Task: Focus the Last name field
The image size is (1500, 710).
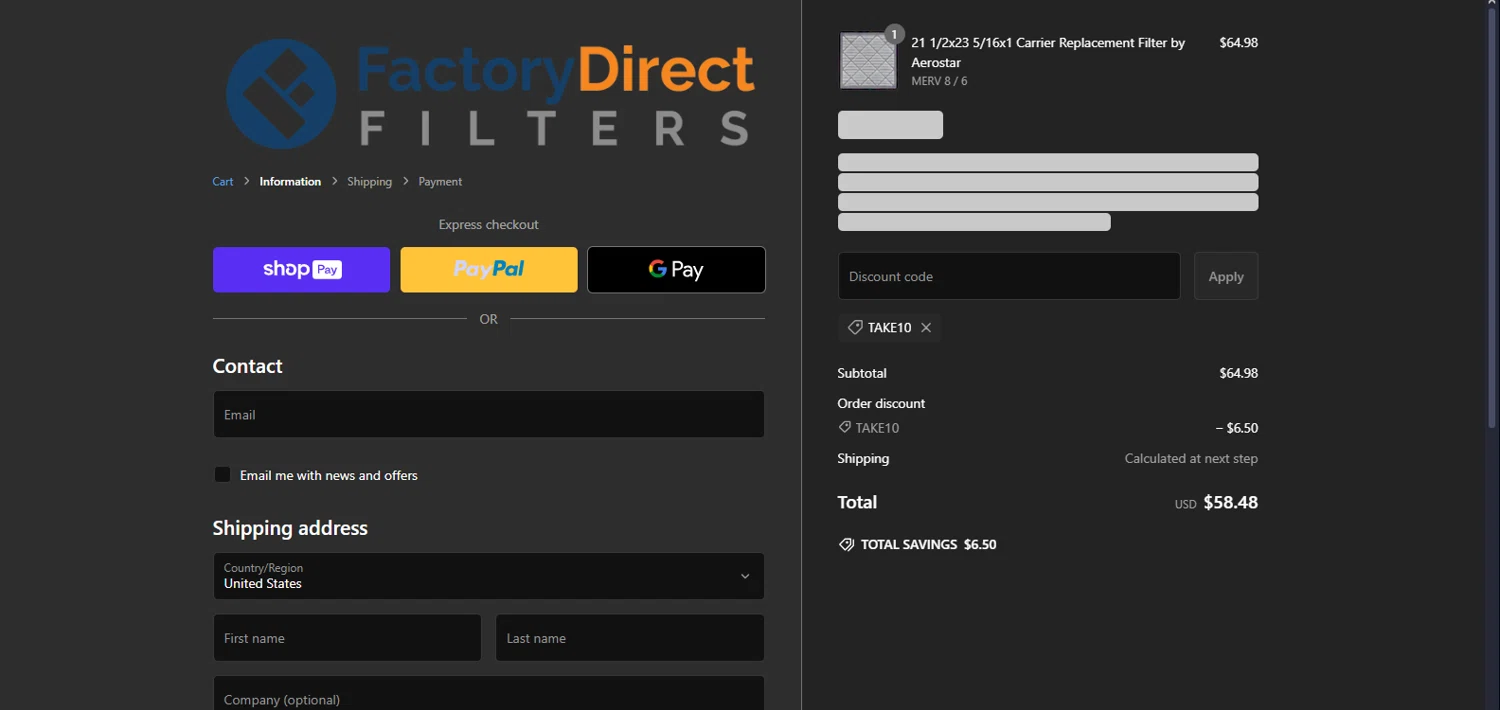Action: 630,638
